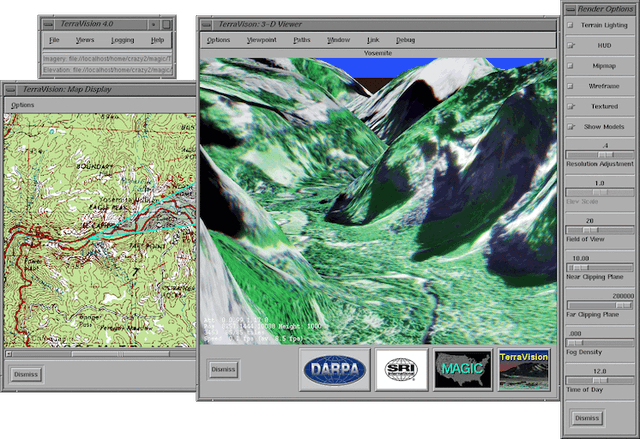Viewport: 640px width, 439px height.
Task: Open the 3-D Viewer window menu button
Action: (205, 22)
